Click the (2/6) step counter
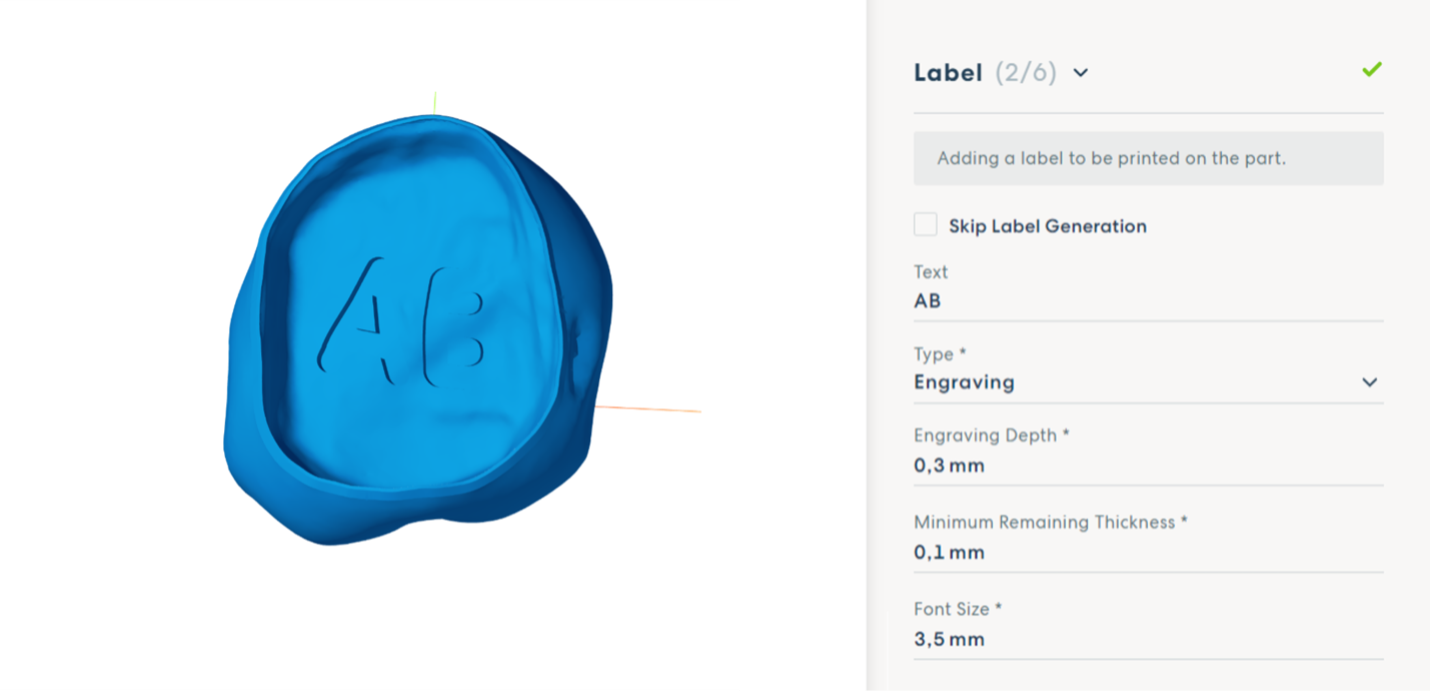 point(1025,73)
